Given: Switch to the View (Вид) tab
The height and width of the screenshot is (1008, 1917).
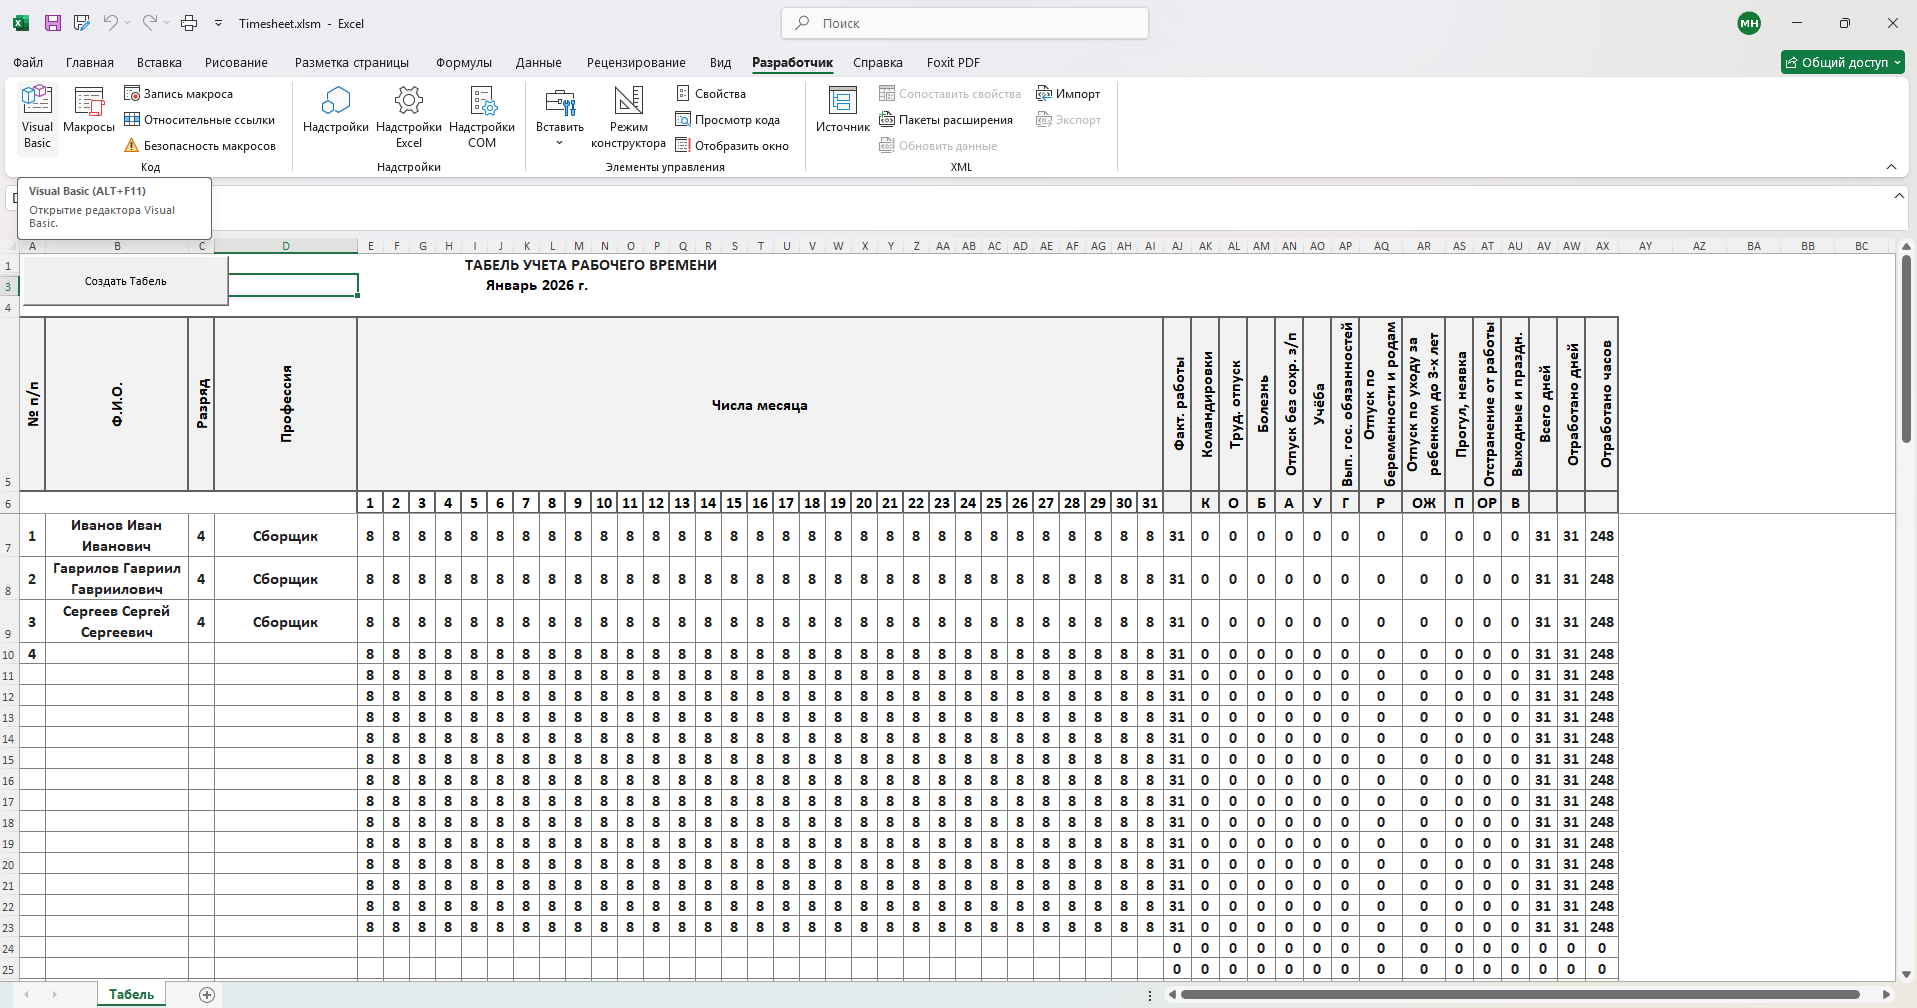Looking at the screenshot, I should [x=720, y=62].
